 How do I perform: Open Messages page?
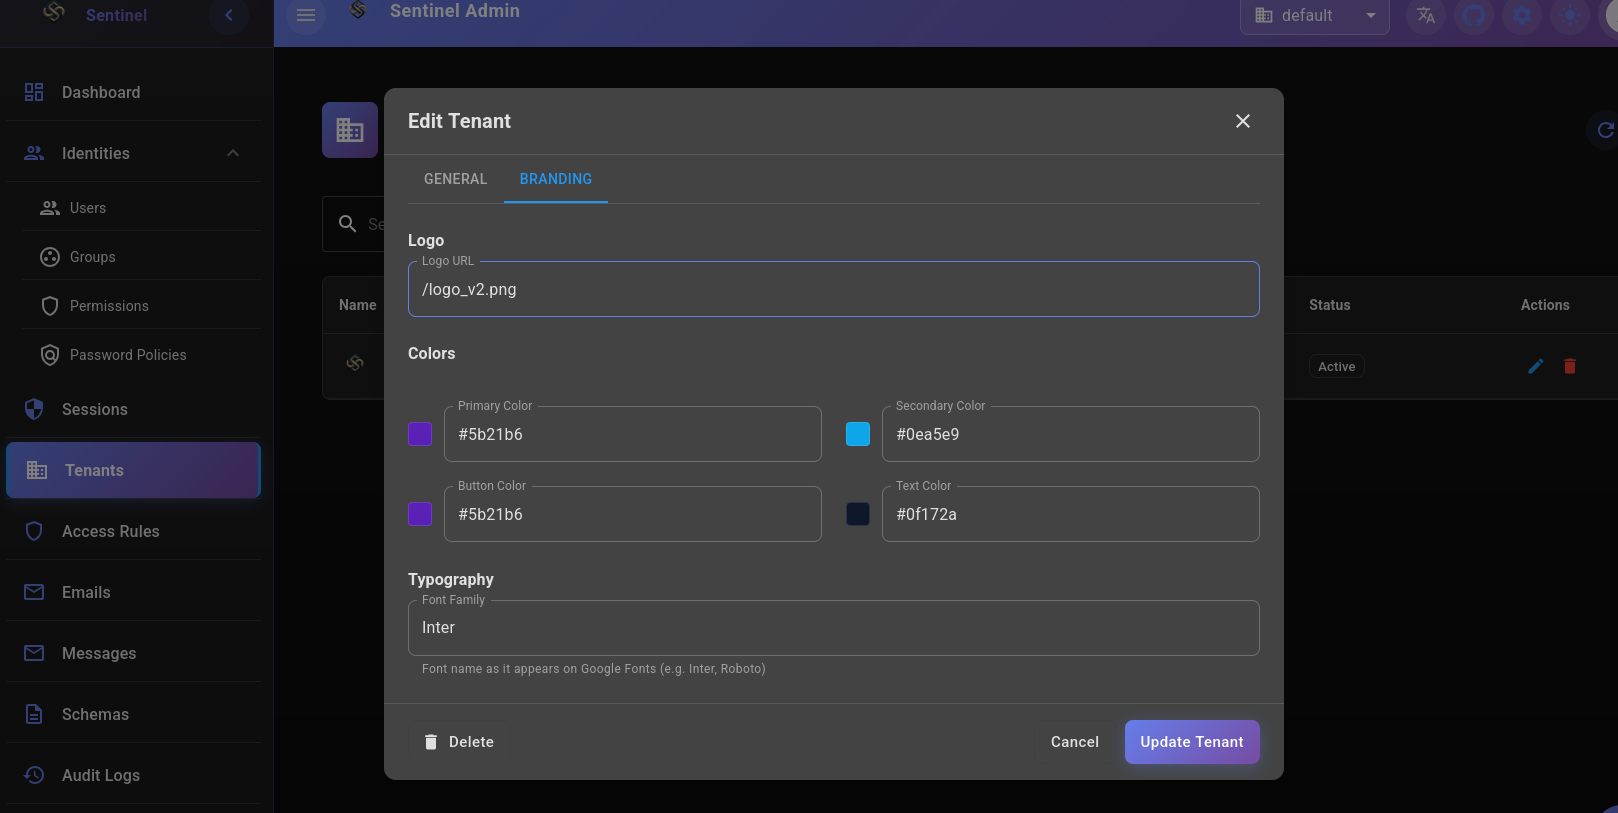(x=133, y=653)
